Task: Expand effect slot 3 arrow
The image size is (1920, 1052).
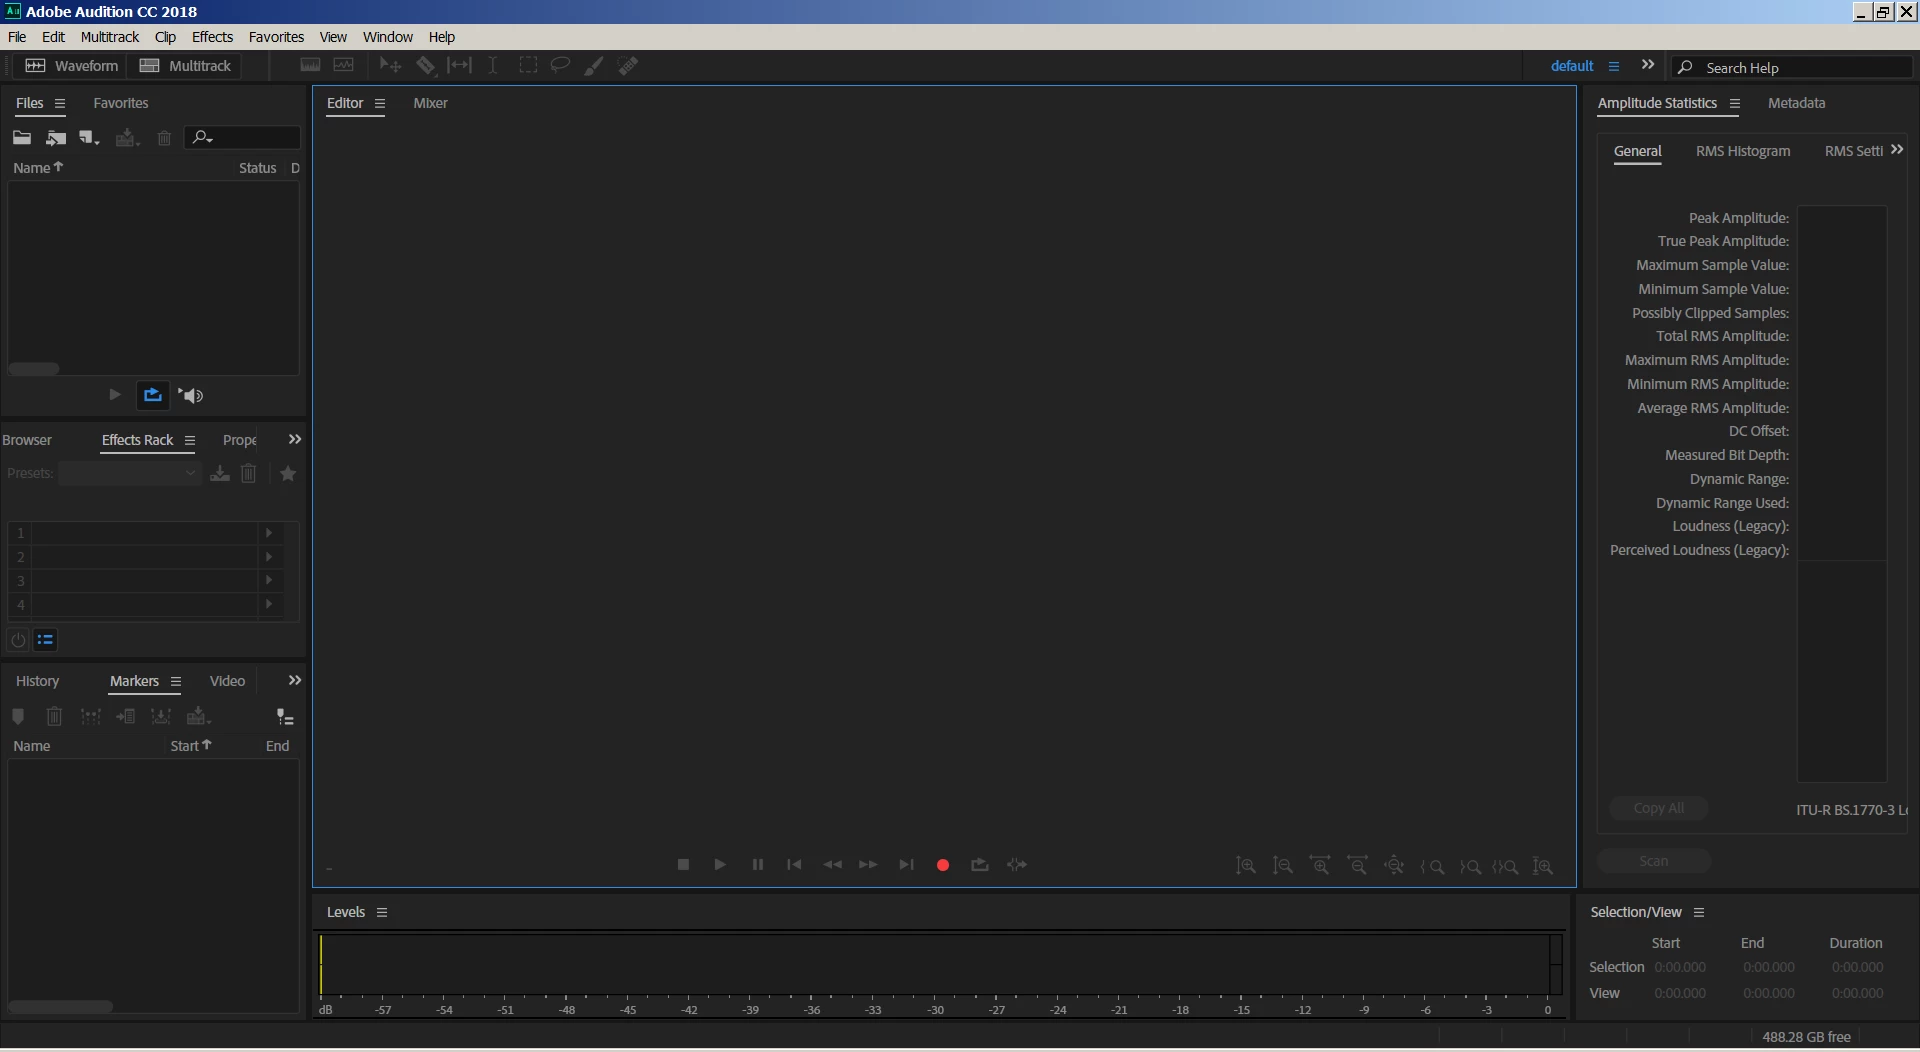Action: [x=268, y=580]
